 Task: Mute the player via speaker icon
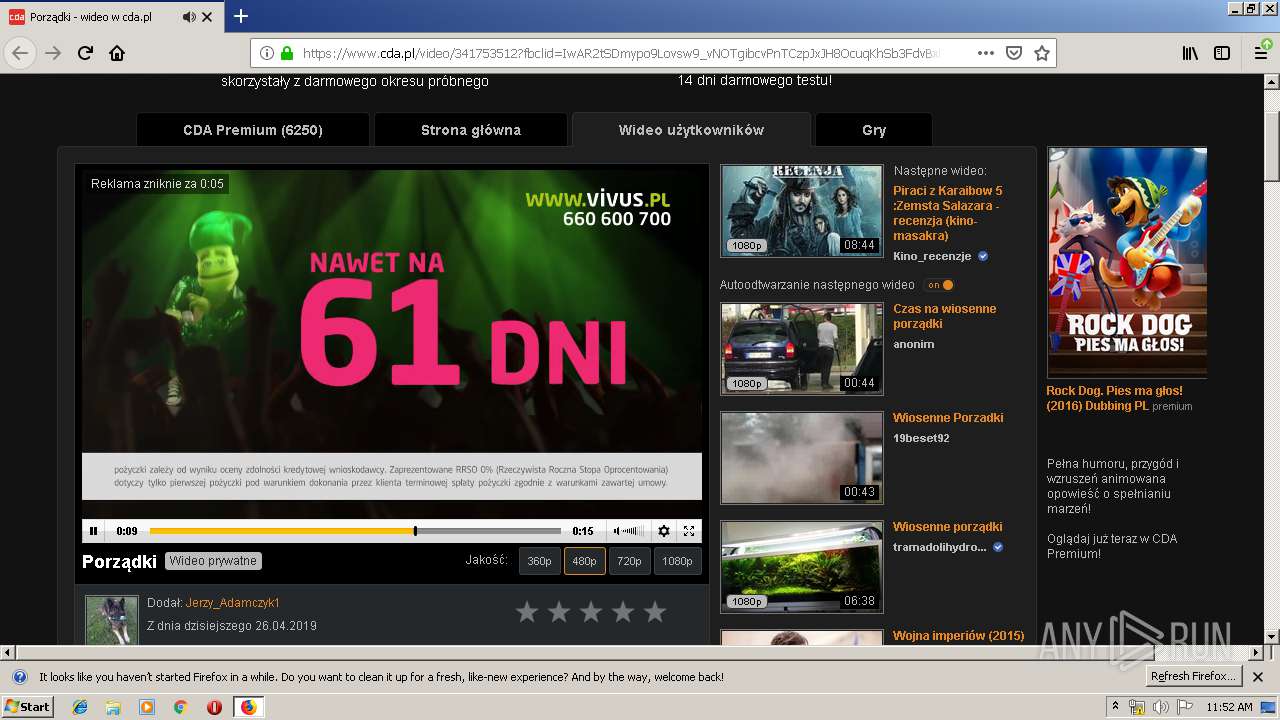click(617, 531)
